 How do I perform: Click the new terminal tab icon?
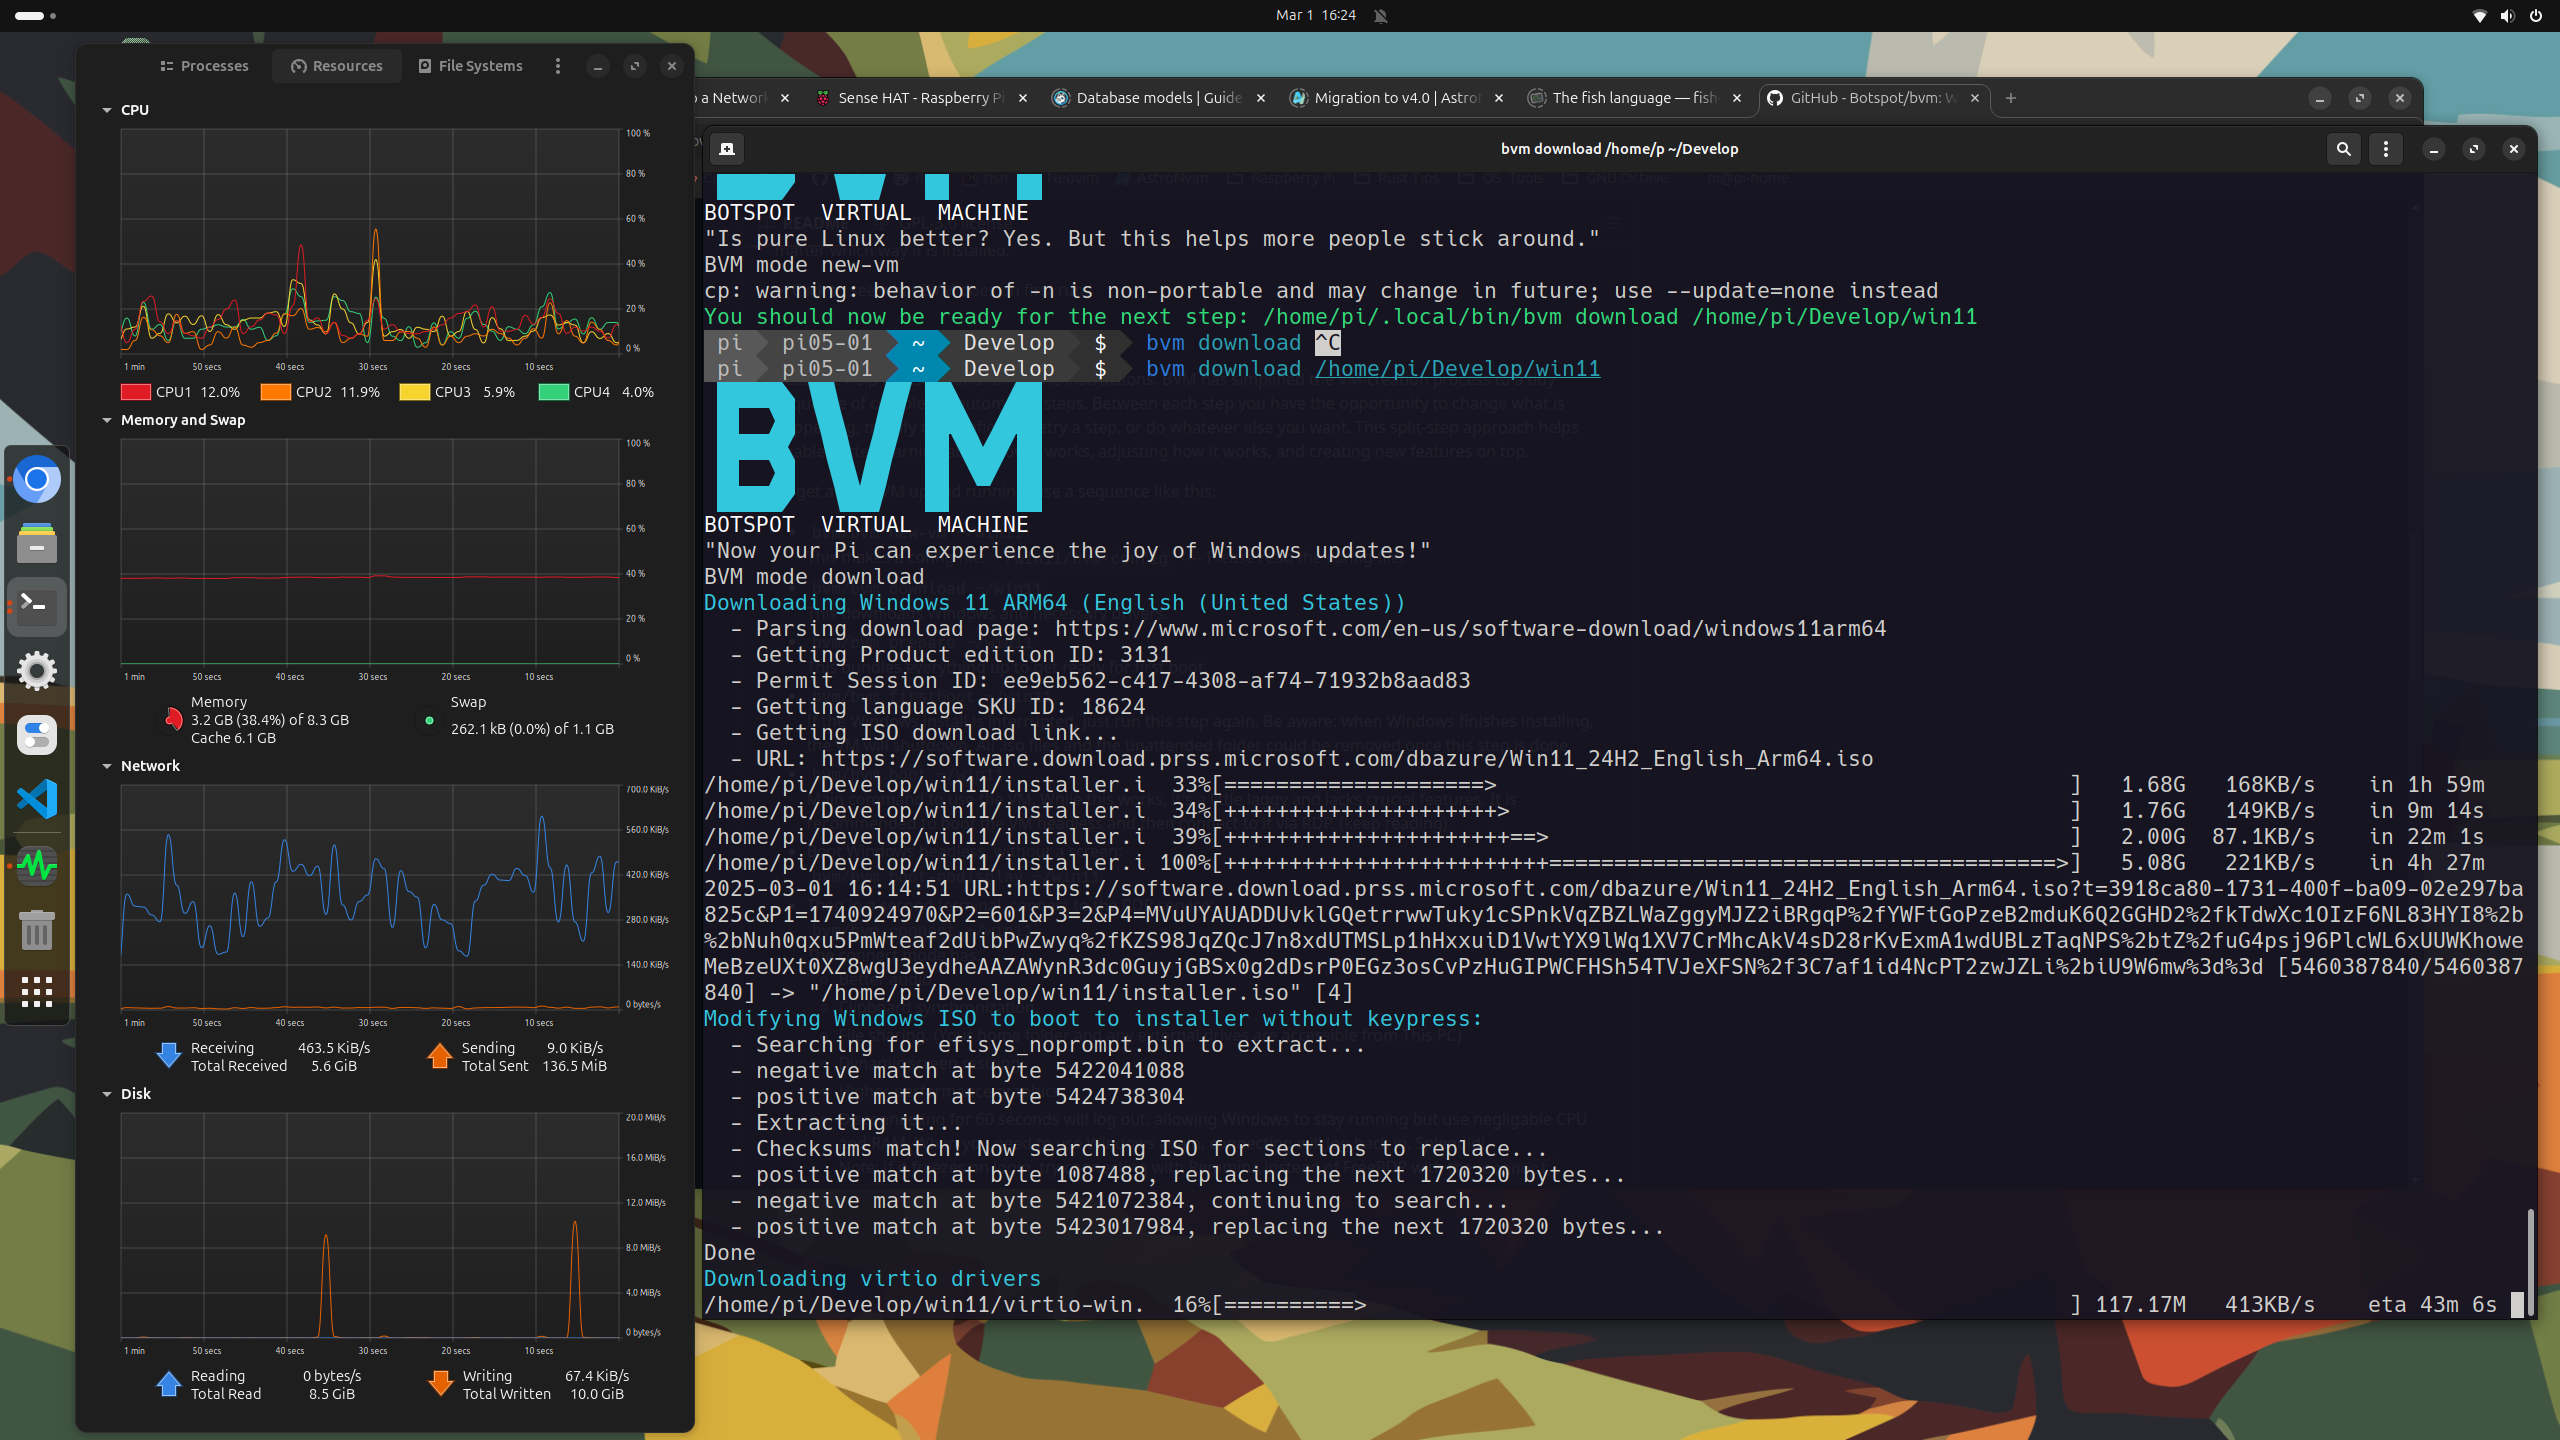pos(727,149)
